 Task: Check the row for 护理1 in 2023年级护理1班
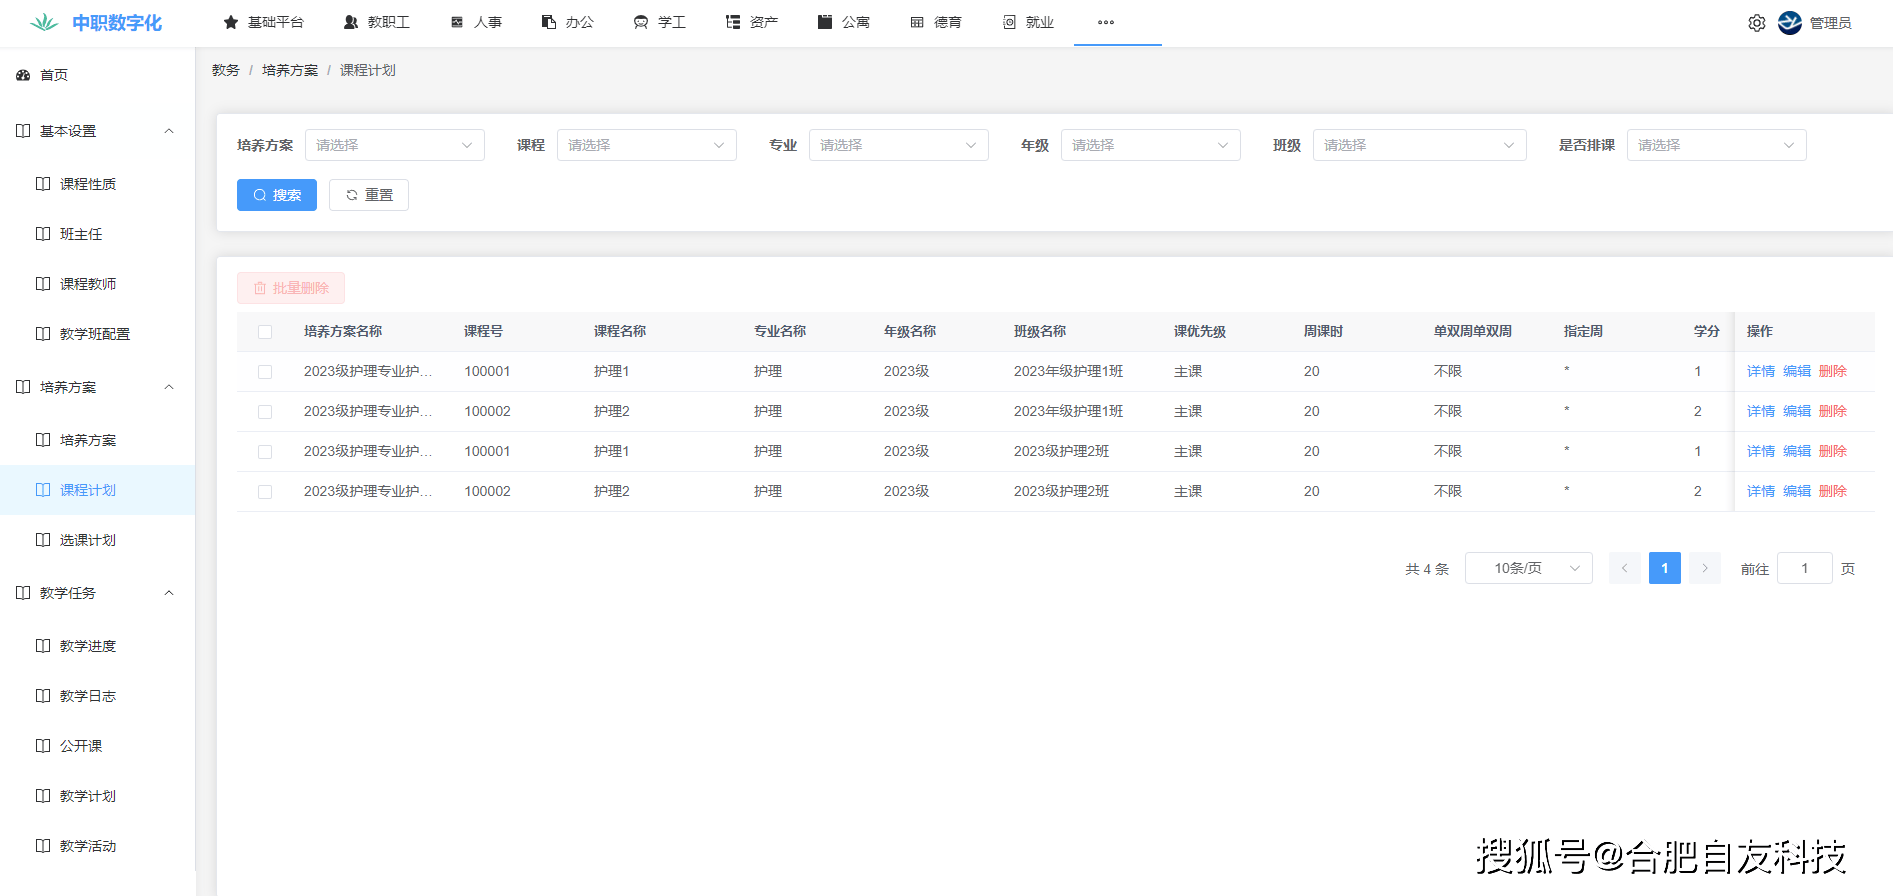pos(265,372)
